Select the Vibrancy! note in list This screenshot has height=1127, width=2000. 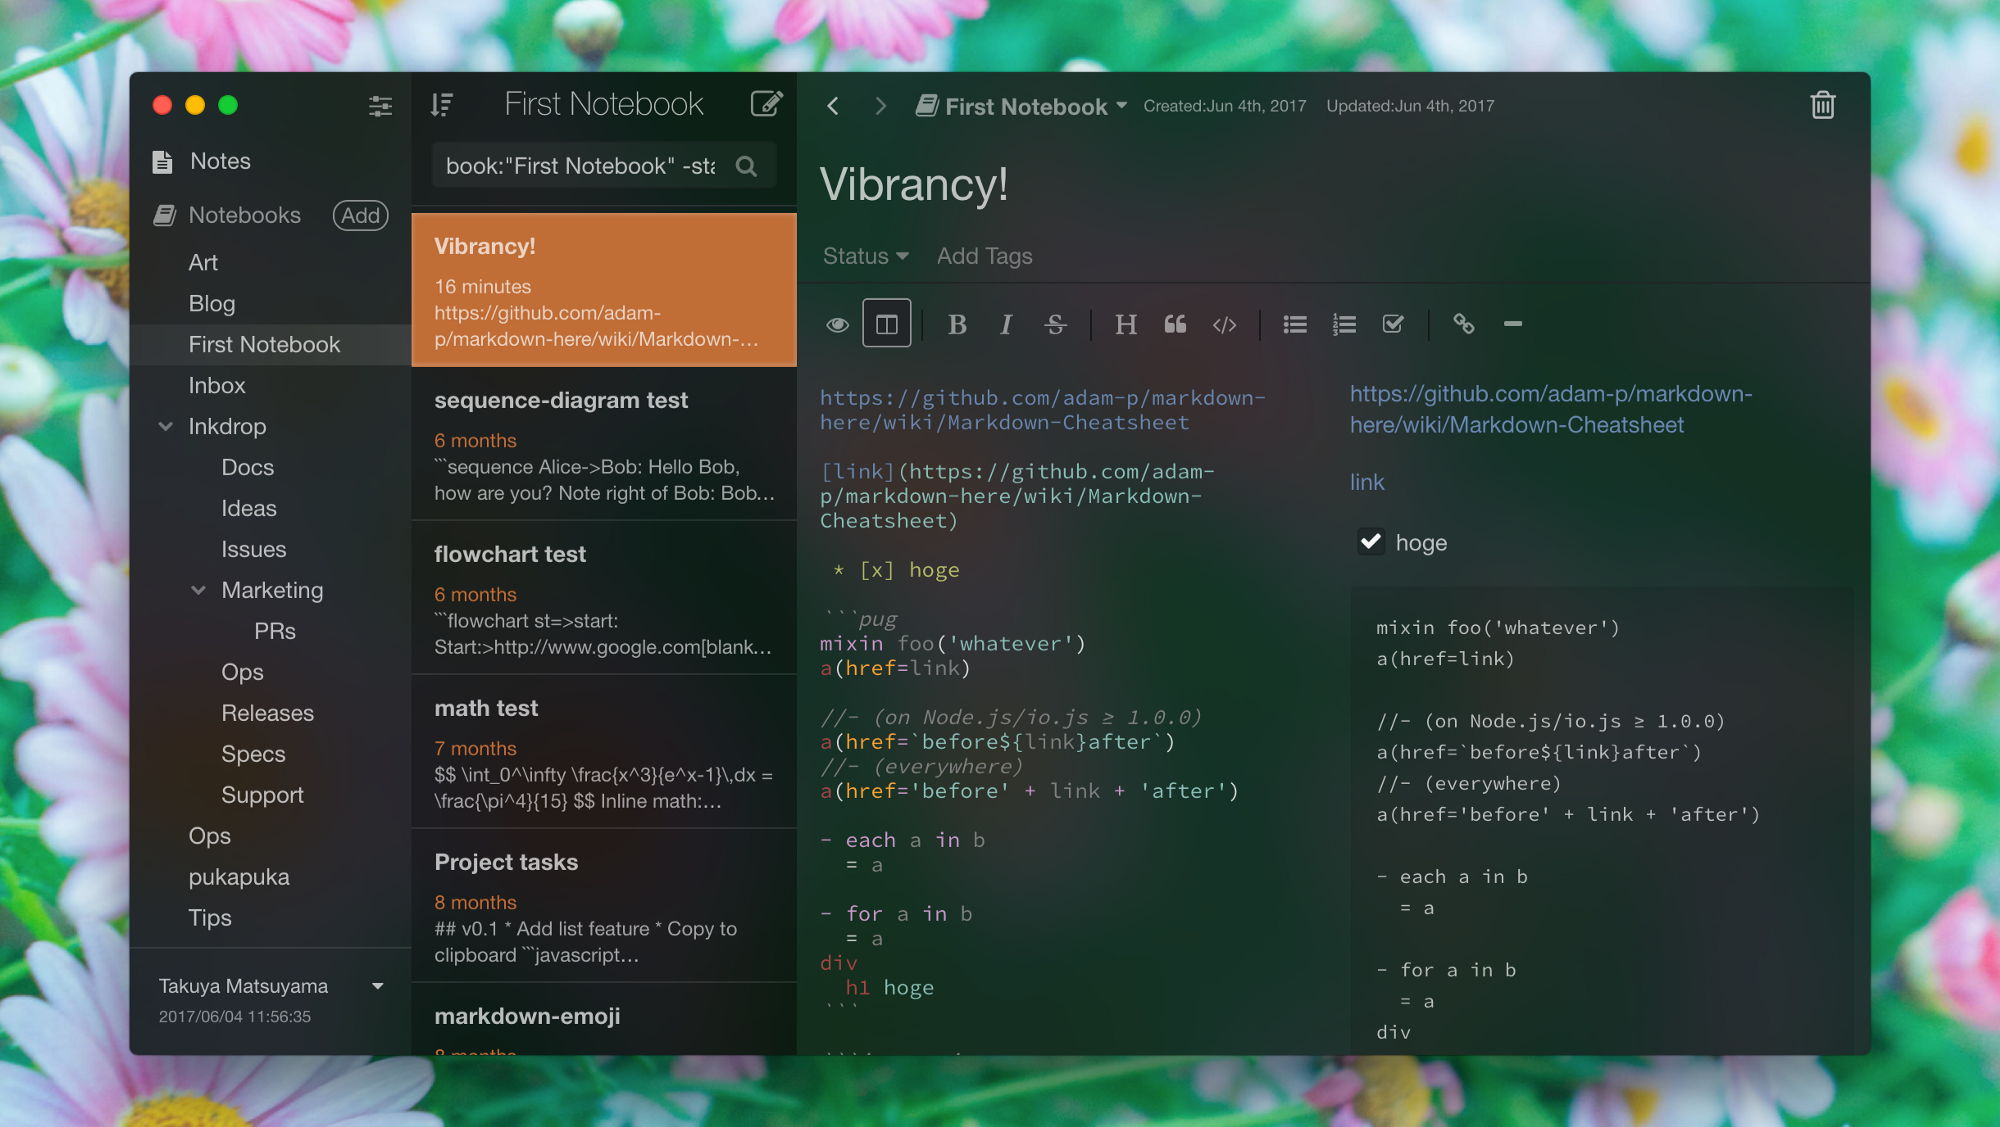pyautogui.click(x=604, y=290)
